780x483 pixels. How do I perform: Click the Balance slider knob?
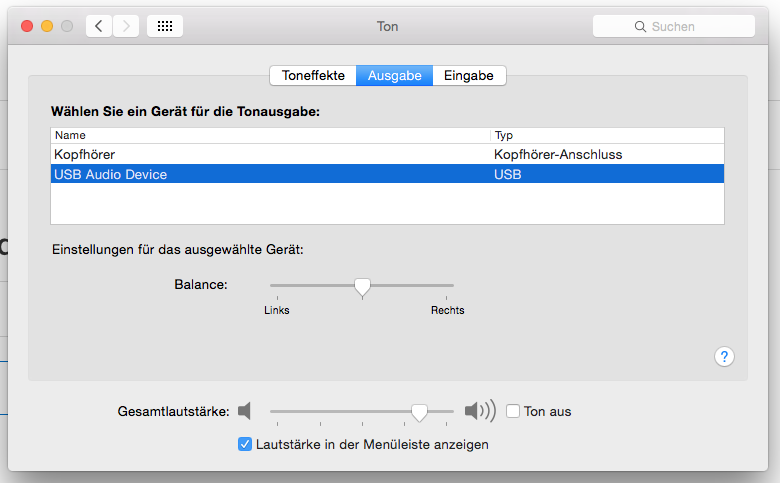tap(362, 287)
